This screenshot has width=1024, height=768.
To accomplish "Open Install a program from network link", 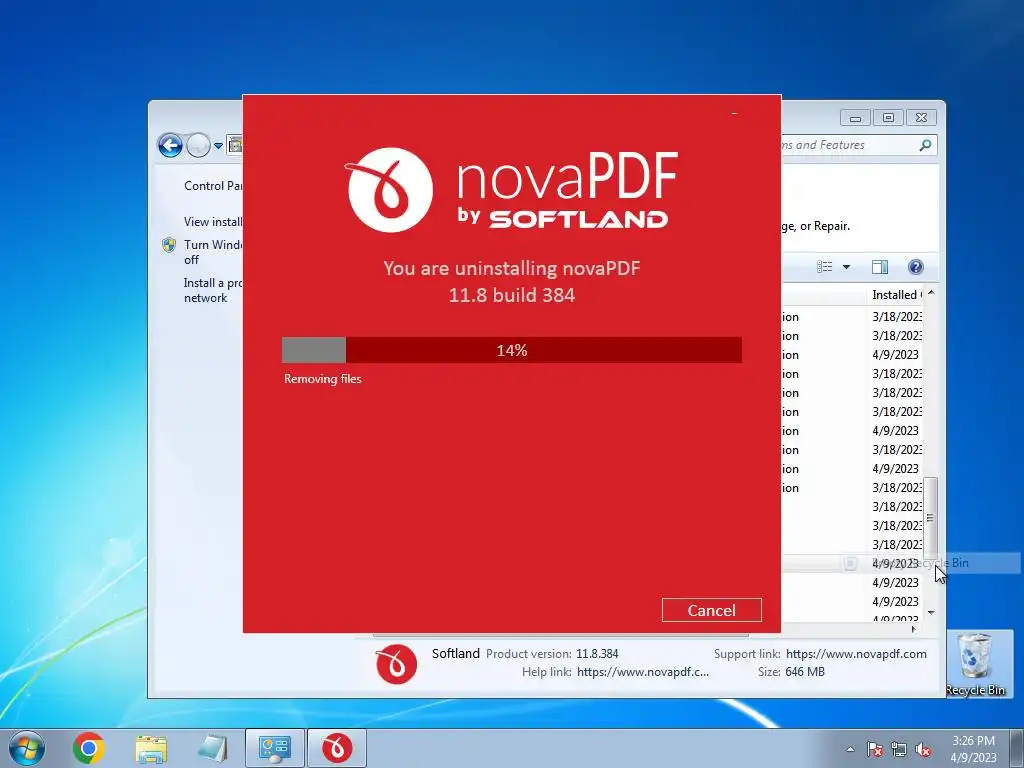I will [213, 290].
